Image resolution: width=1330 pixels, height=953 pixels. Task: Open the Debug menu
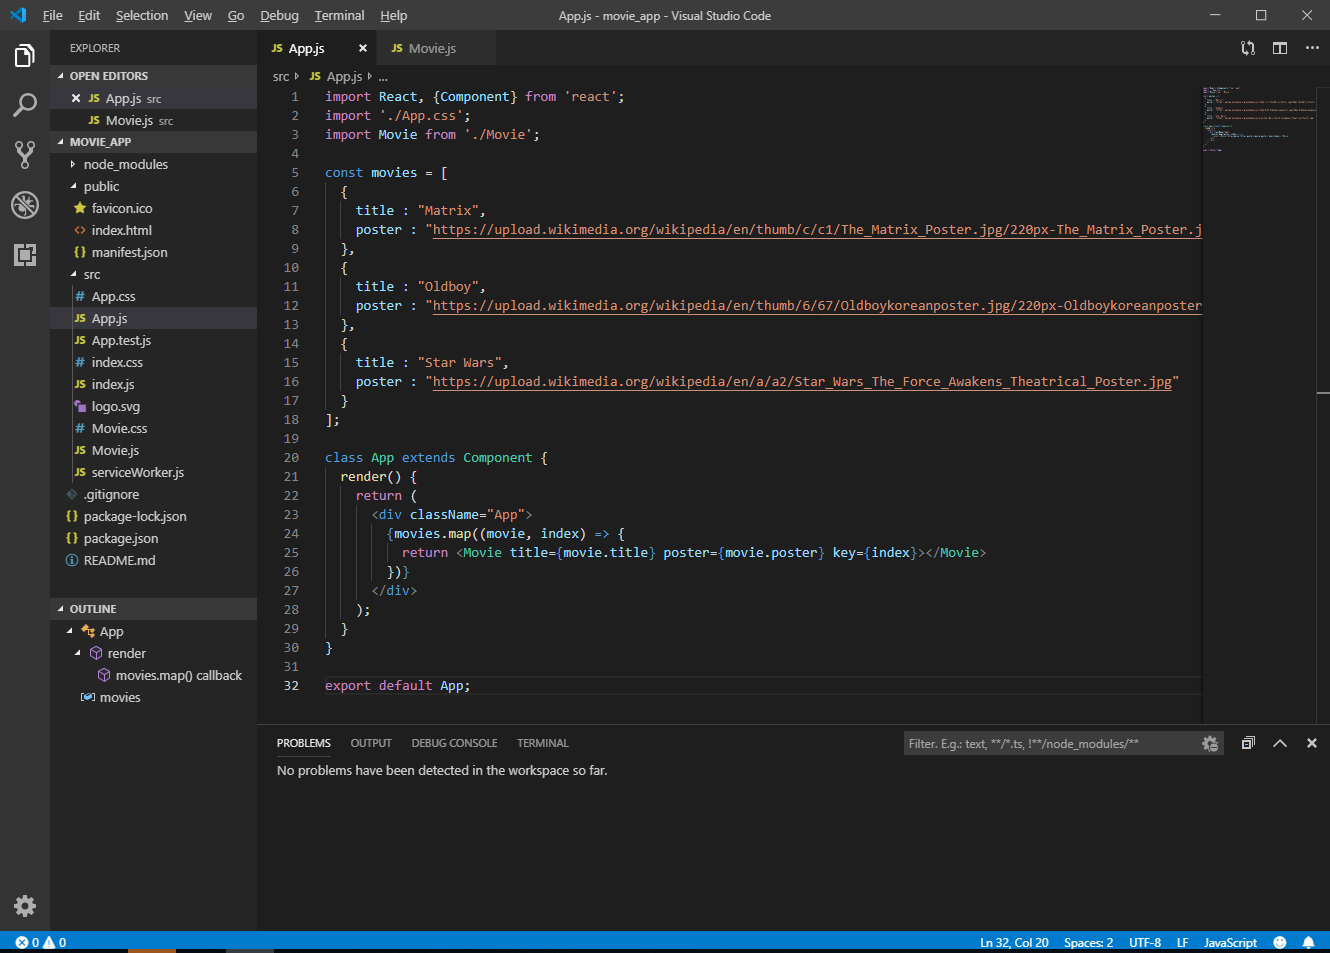pos(279,15)
